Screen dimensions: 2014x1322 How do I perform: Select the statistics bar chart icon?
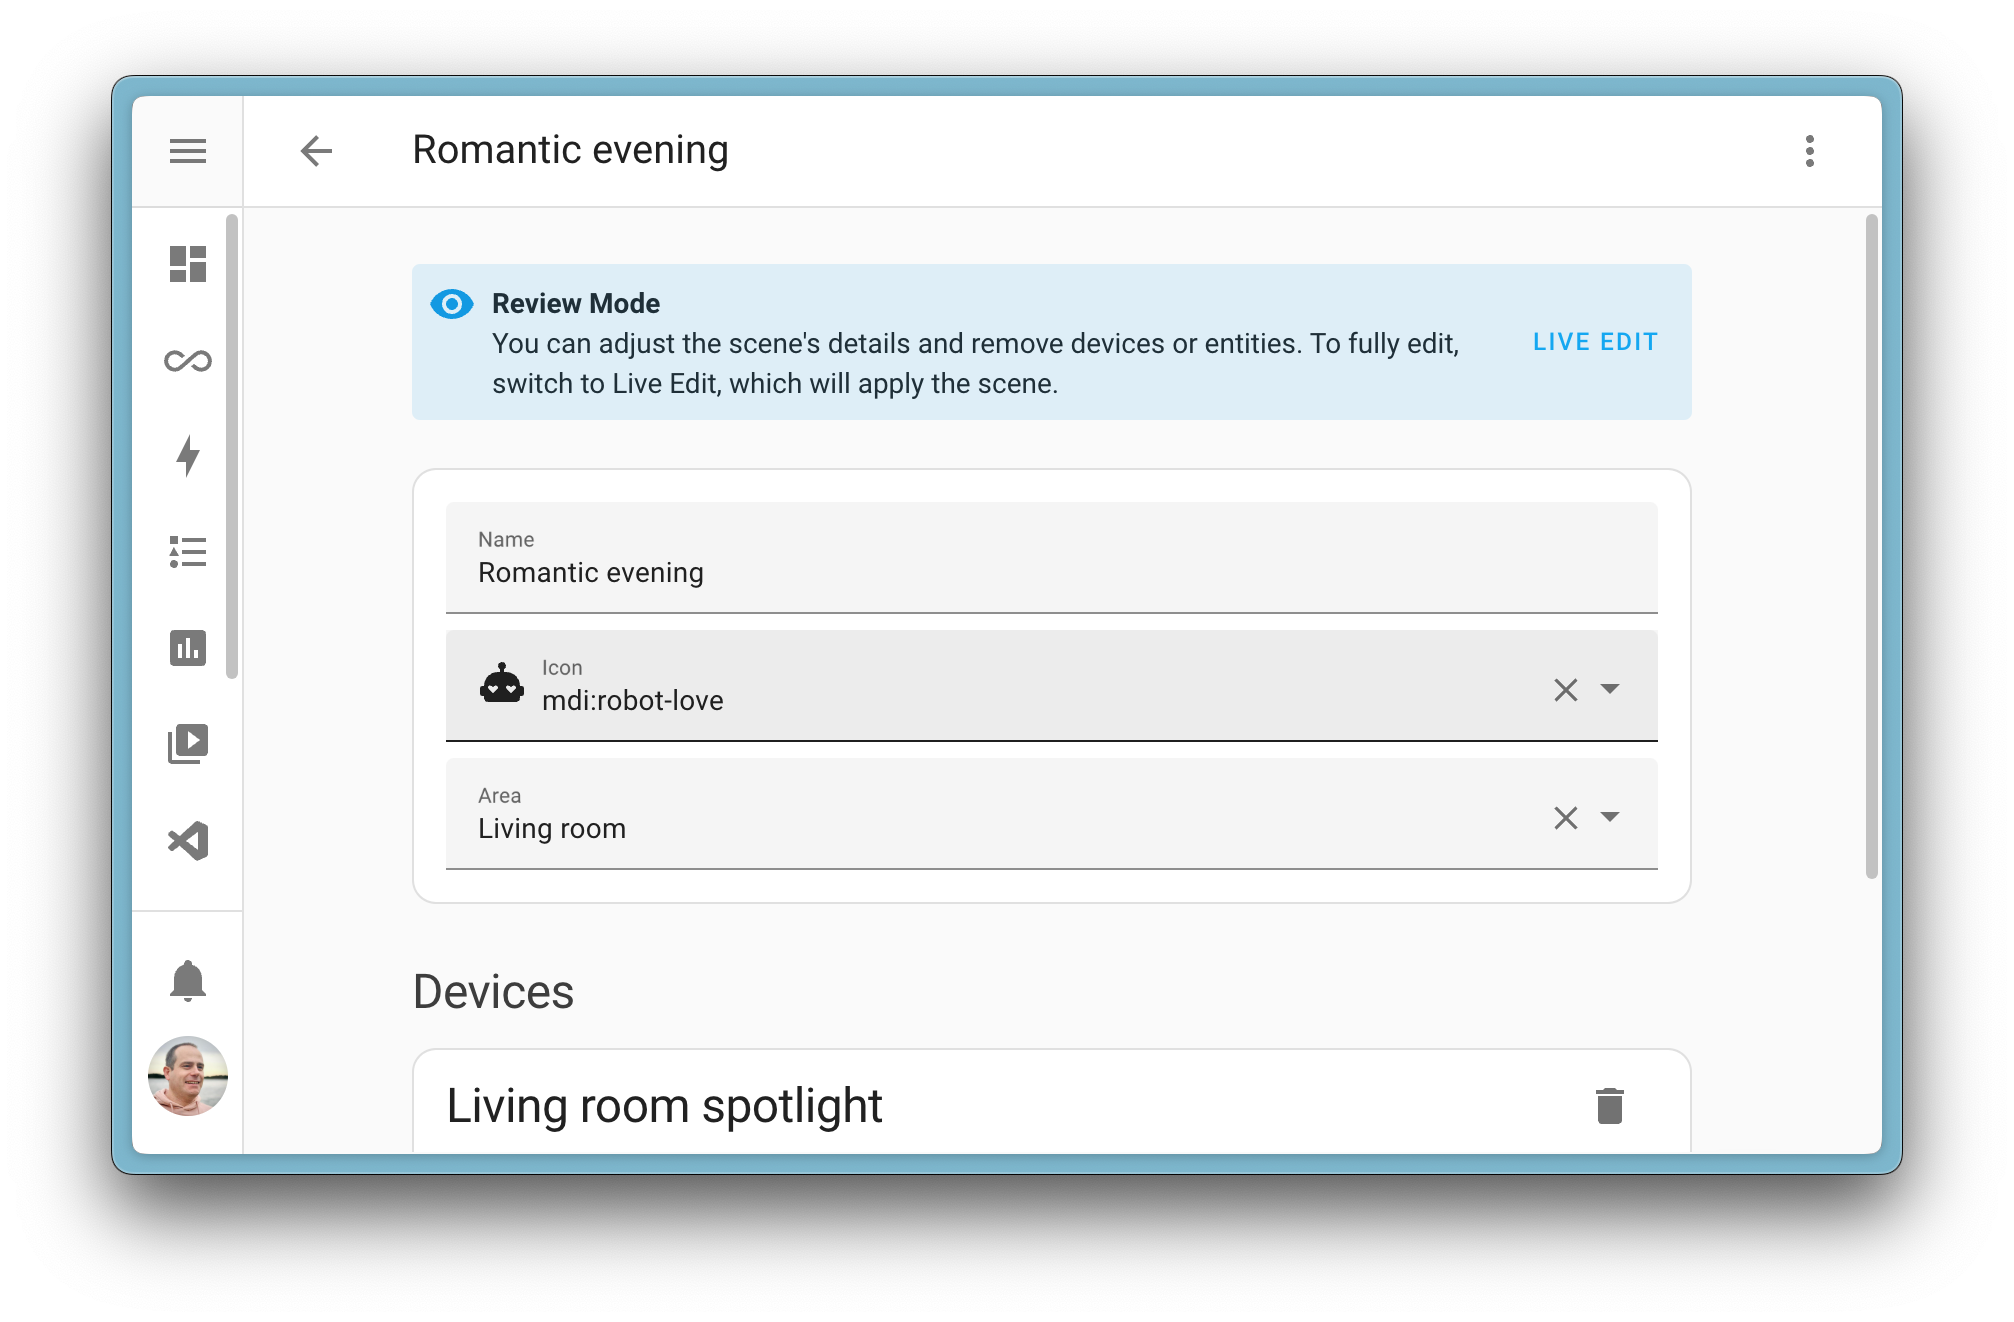coord(187,646)
